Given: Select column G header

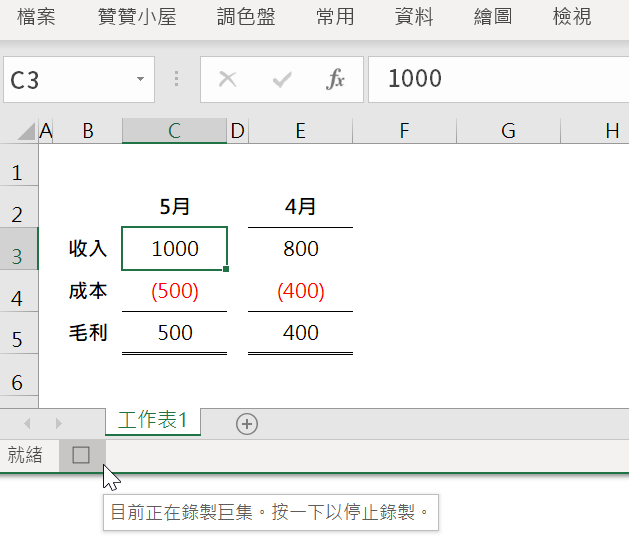Looking at the screenshot, I should (508, 131).
